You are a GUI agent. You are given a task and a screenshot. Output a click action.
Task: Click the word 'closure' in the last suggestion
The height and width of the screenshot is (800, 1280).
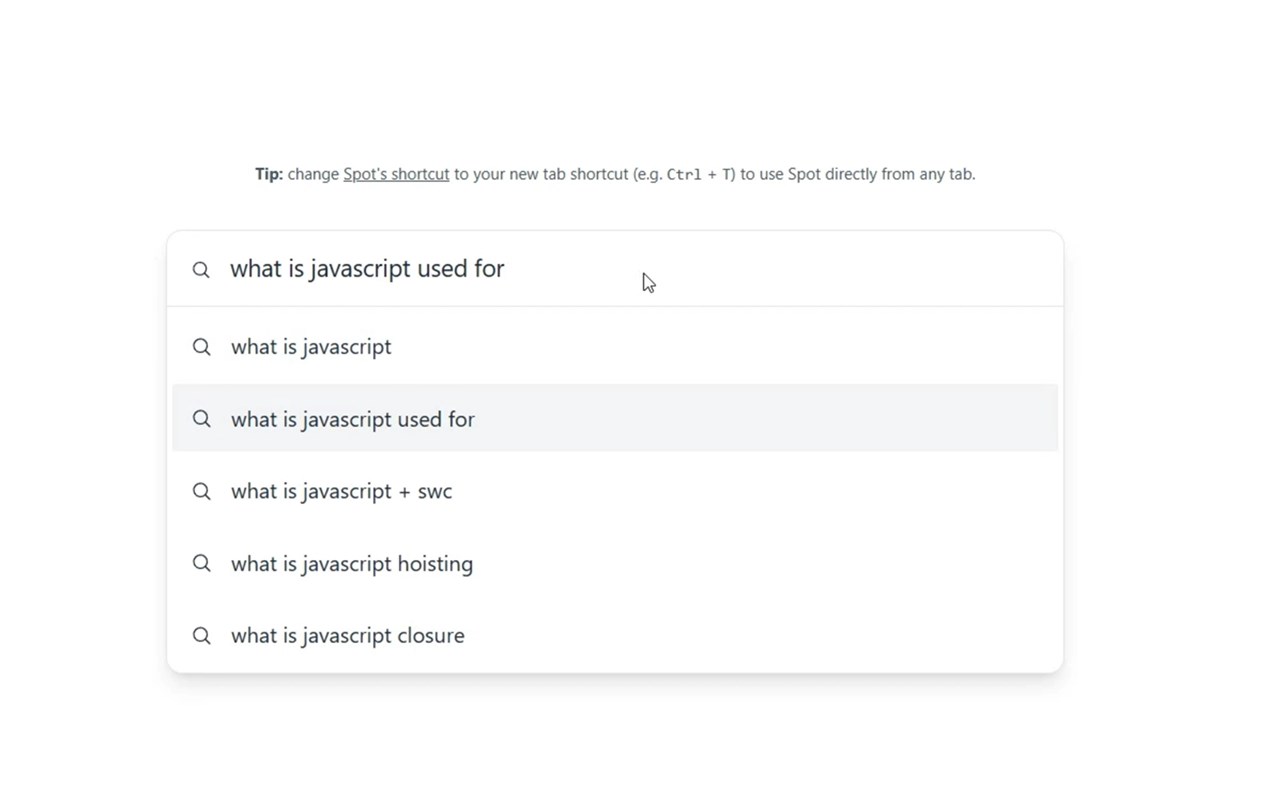tap(431, 635)
